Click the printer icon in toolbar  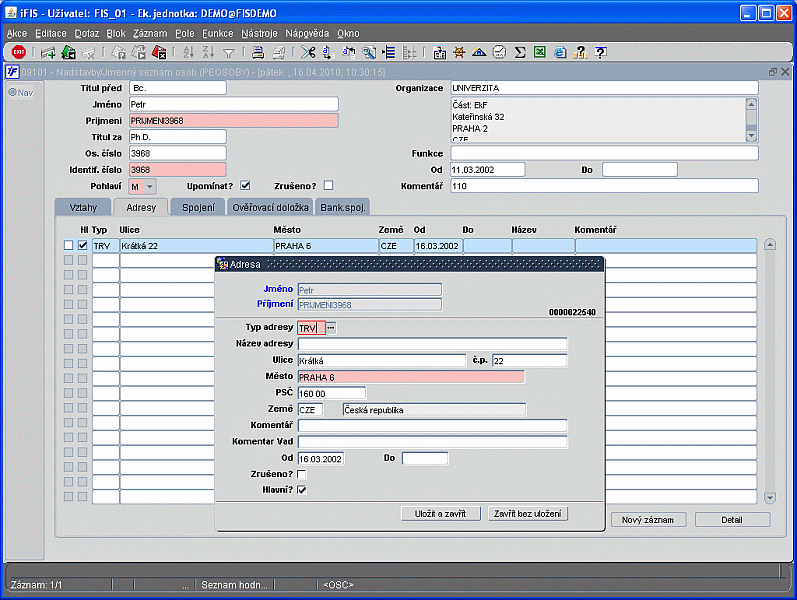(x=257, y=52)
